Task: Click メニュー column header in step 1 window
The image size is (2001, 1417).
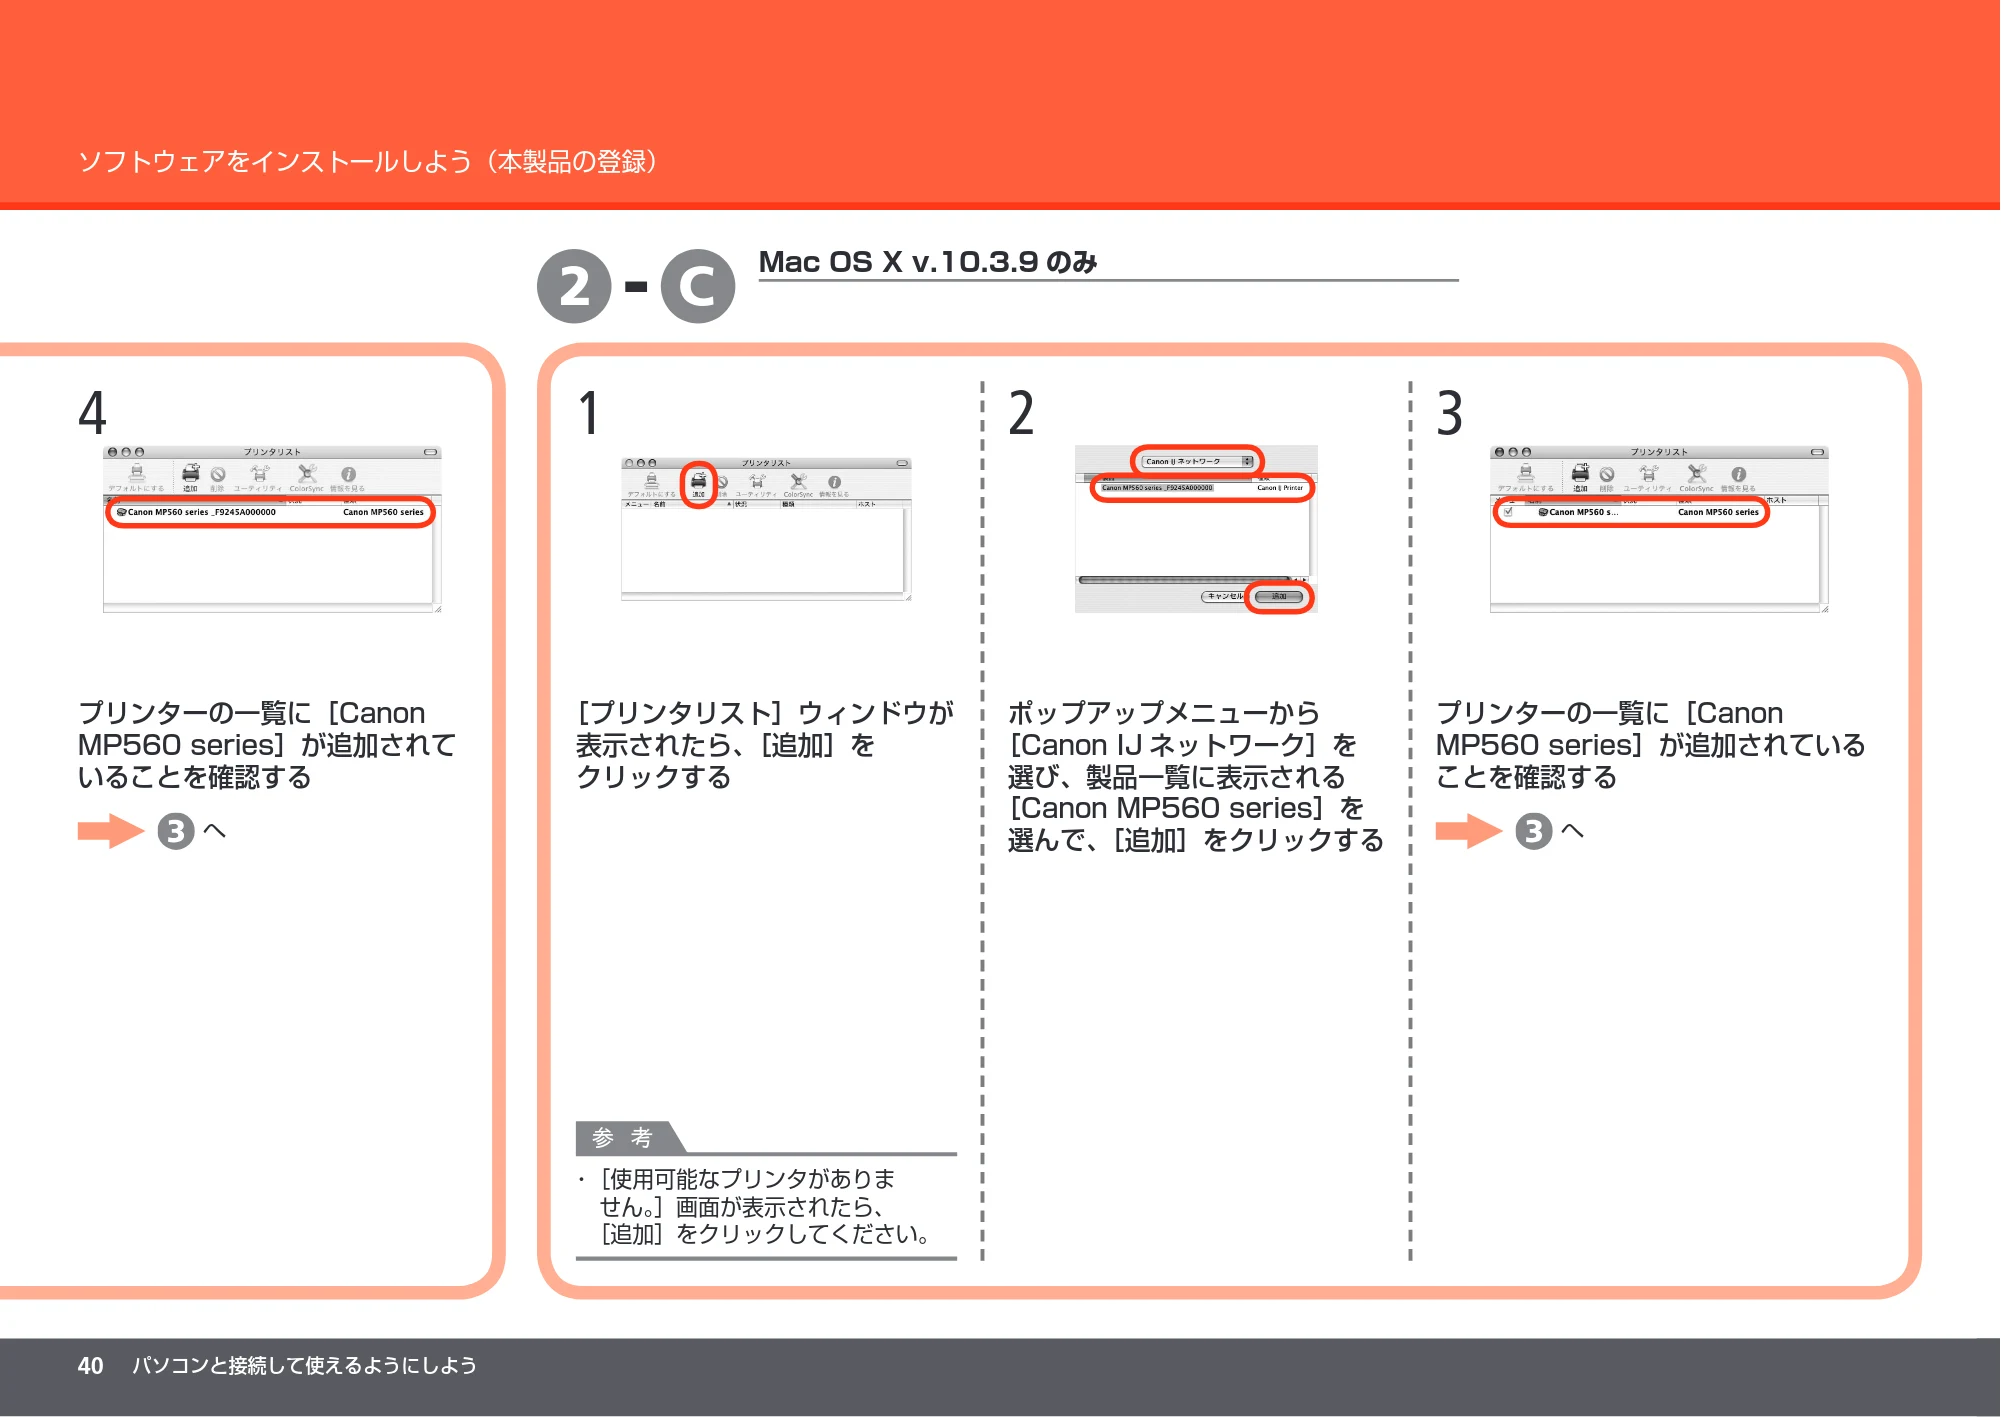Action: coord(636,504)
